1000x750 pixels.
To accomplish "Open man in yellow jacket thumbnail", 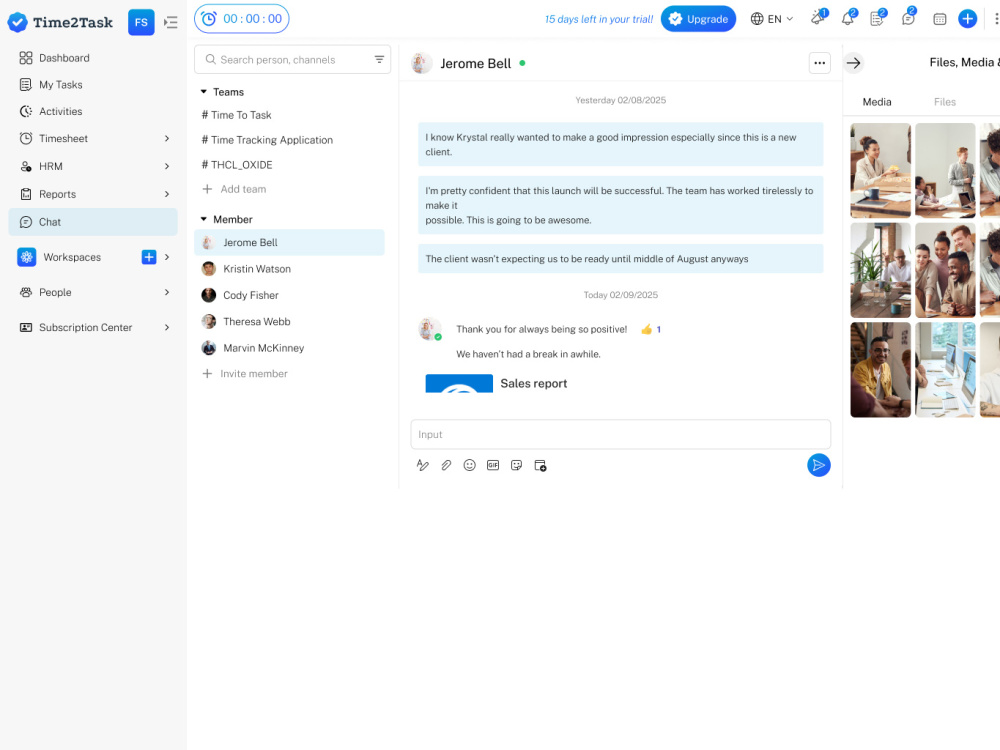I will tap(880, 369).
